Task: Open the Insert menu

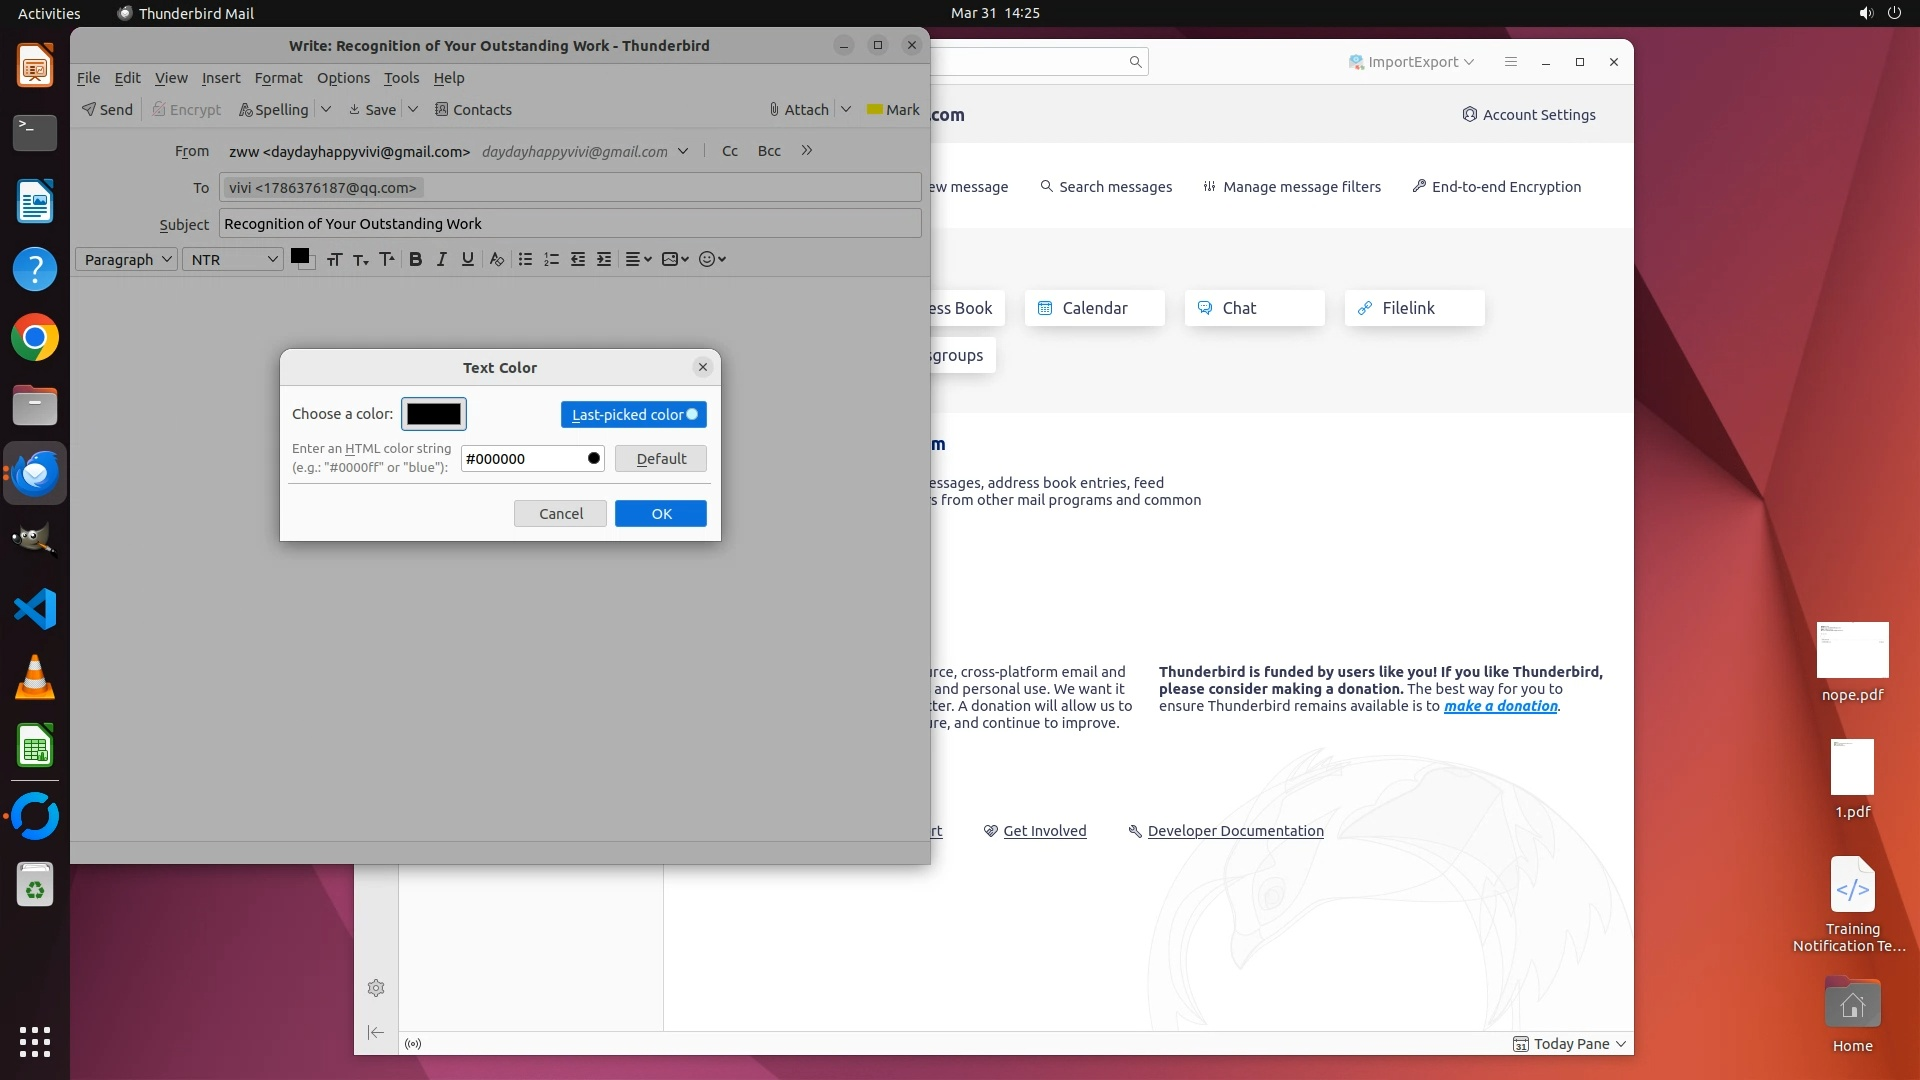Action: pyautogui.click(x=221, y=78)
